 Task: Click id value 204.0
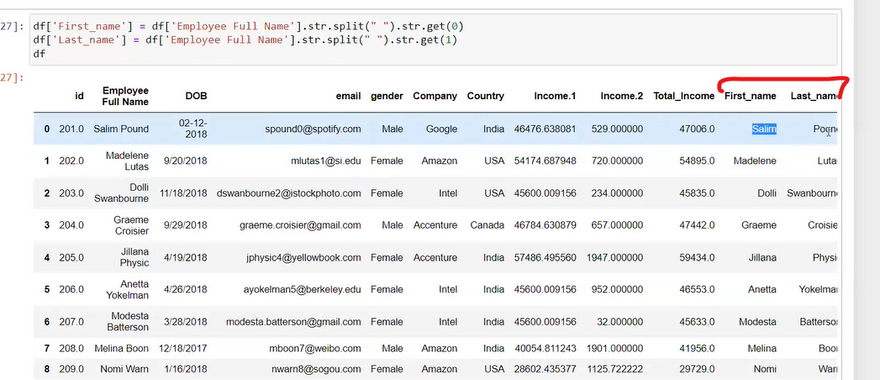[71, 225]
